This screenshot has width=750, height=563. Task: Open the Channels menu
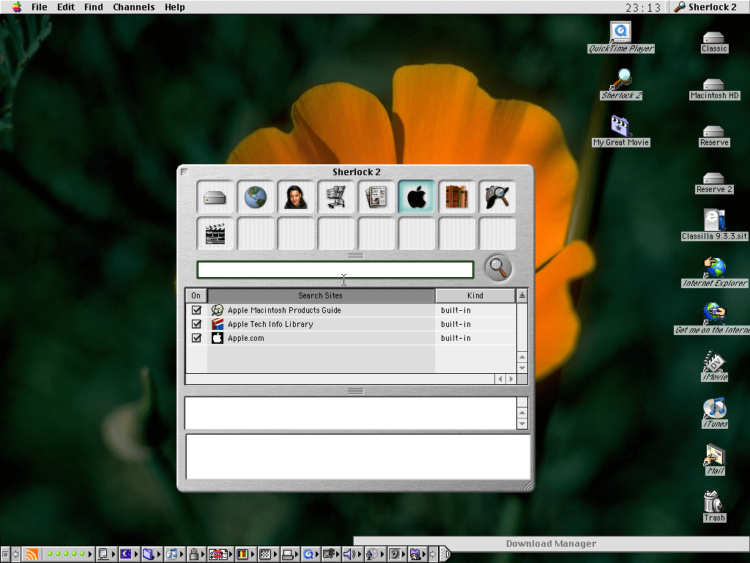tap(133, 7)
